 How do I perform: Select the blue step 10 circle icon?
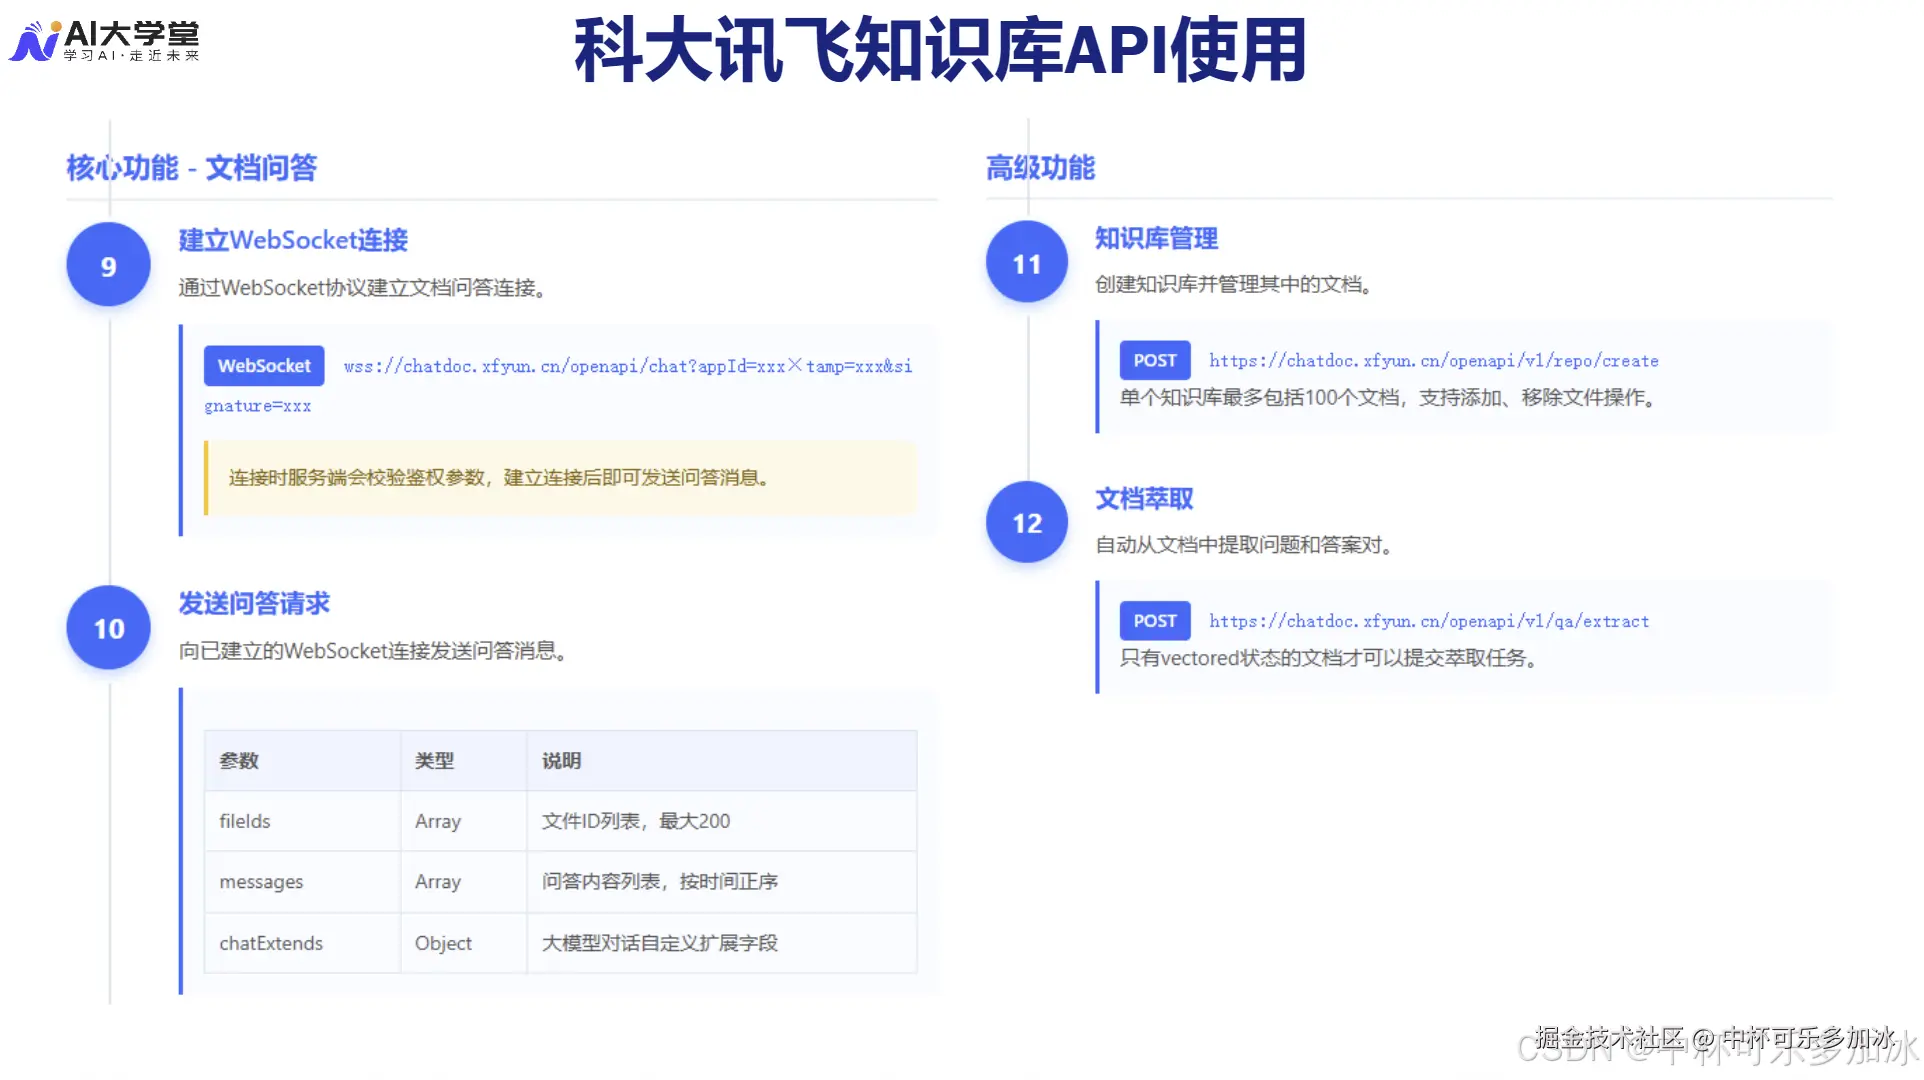point(107,628)
